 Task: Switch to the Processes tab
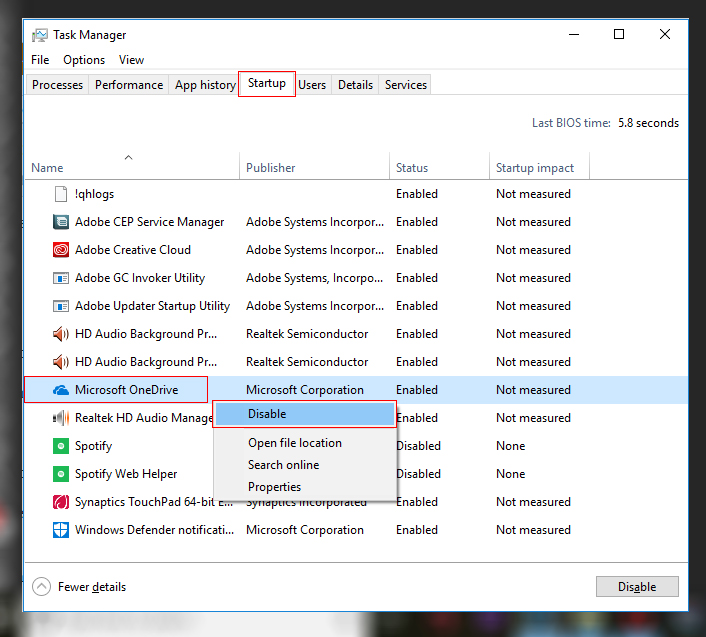[x=58, y=85]
